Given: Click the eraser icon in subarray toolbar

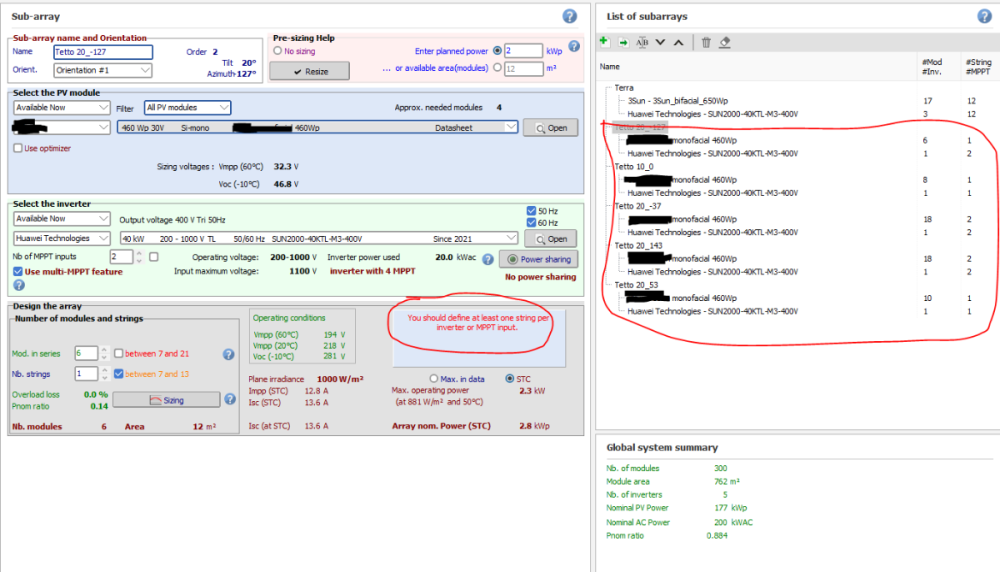Looking at the screenshot, I should click(725, 42).
